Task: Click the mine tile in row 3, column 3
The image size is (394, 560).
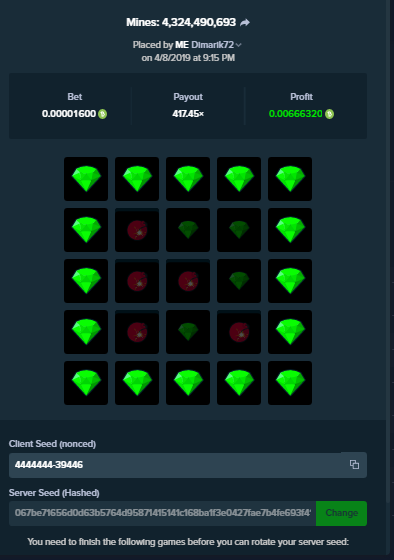Action: point(188,281)
